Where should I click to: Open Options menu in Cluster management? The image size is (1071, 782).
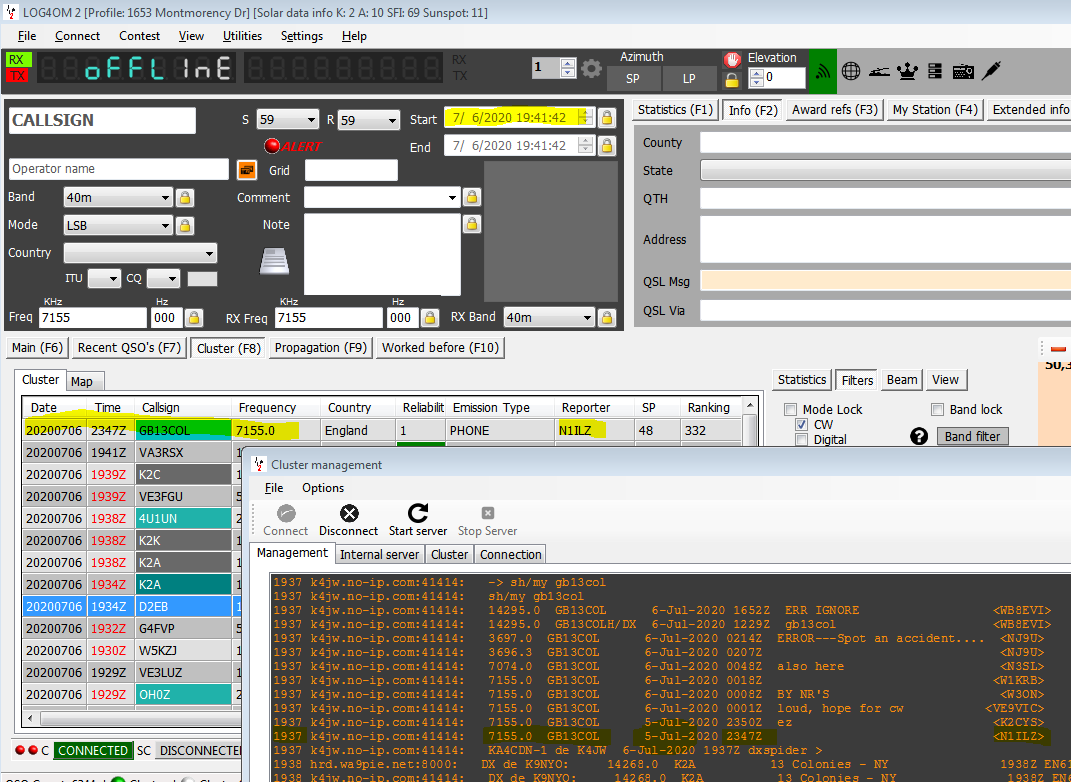[x=323, y=488]
